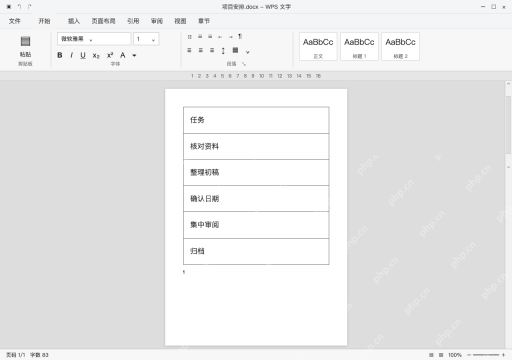Click the Undo arrow in title bar
The height and width of the screenshot is (360, 512).
coord(19,6)
